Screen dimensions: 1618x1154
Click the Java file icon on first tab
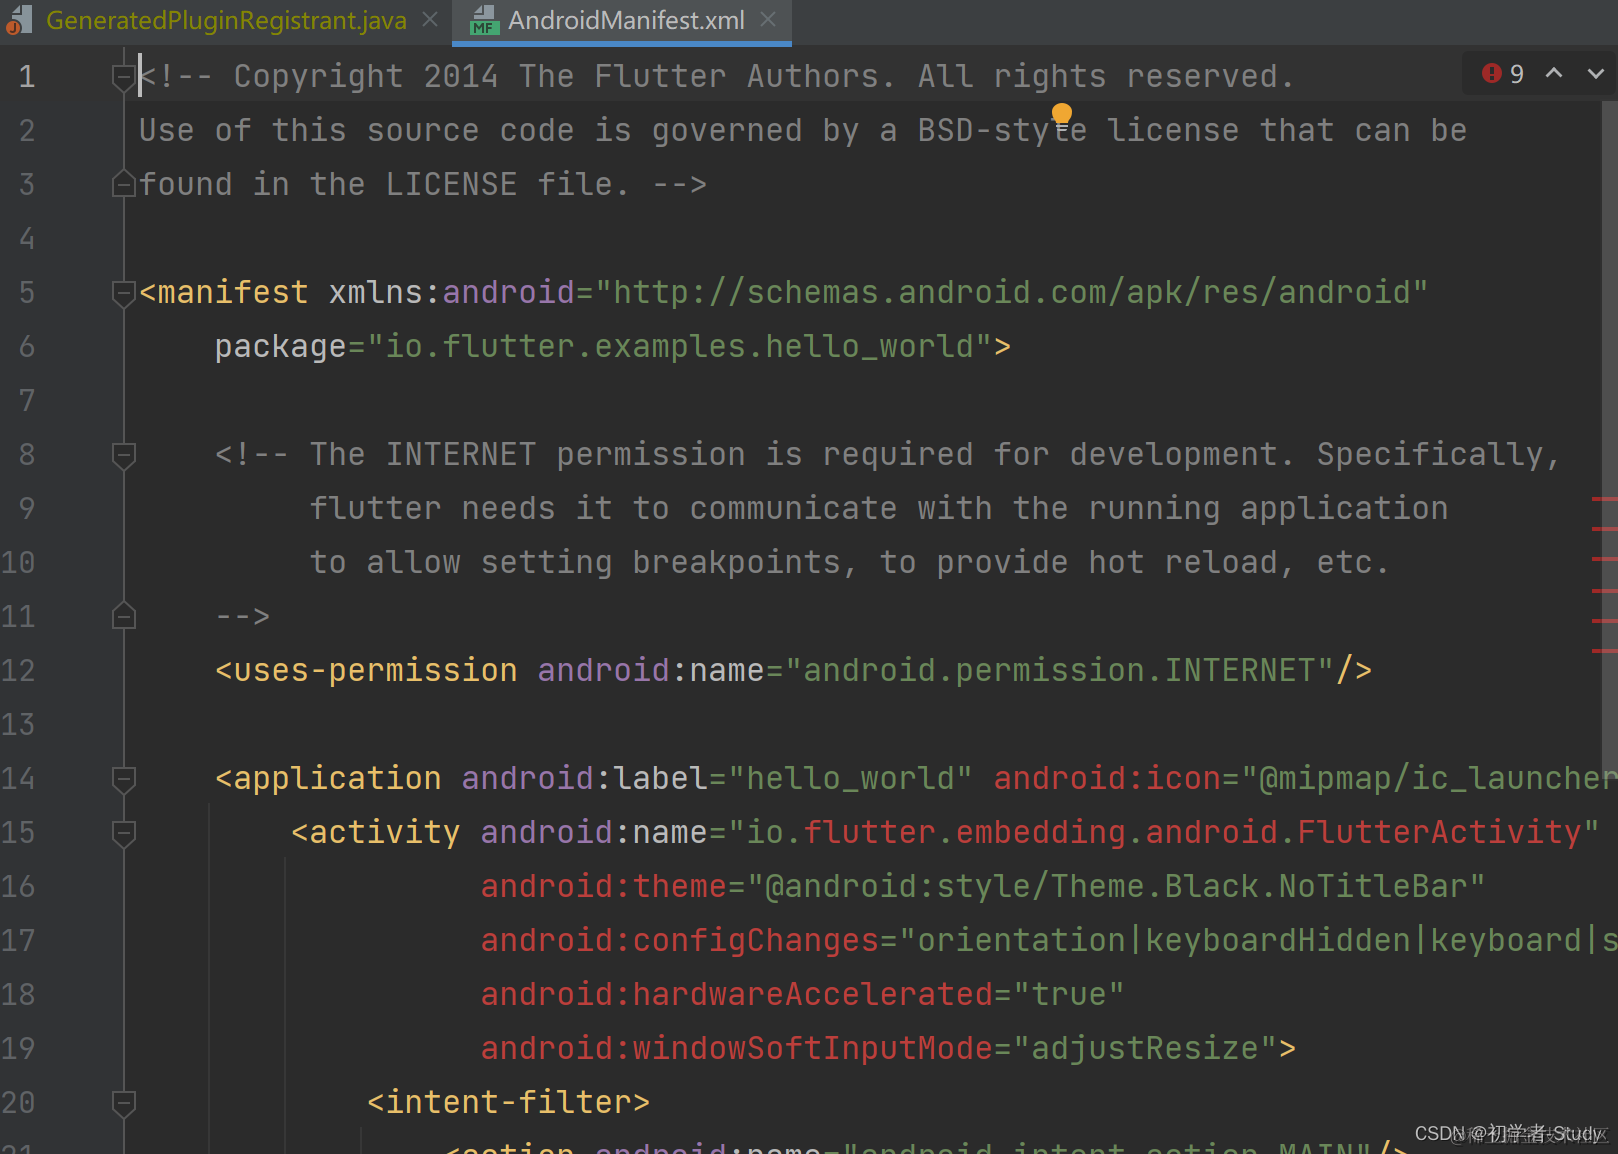(20, 20)
